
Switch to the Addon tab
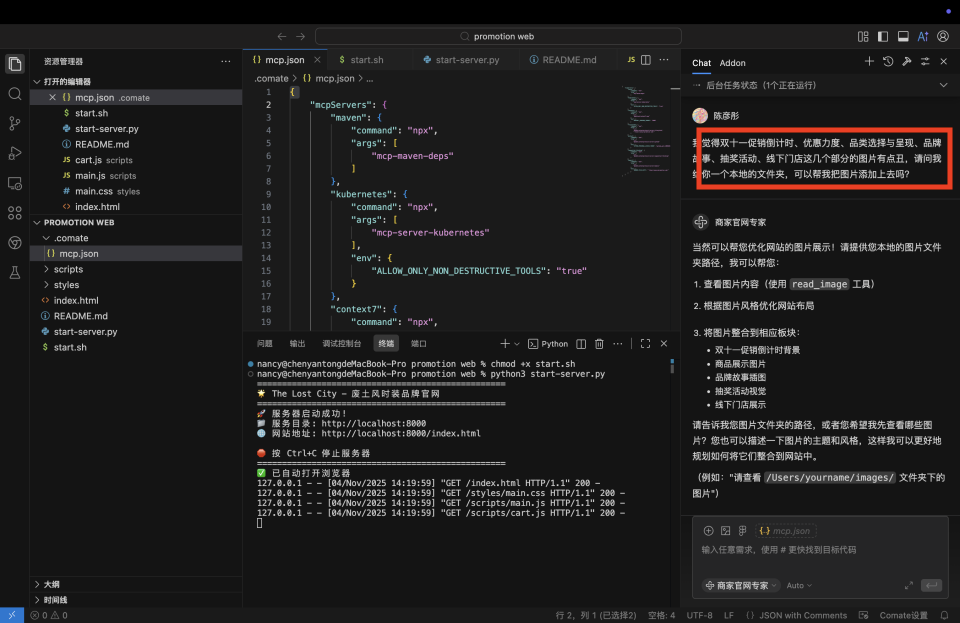pyautogui.click(x=732, y=63)
